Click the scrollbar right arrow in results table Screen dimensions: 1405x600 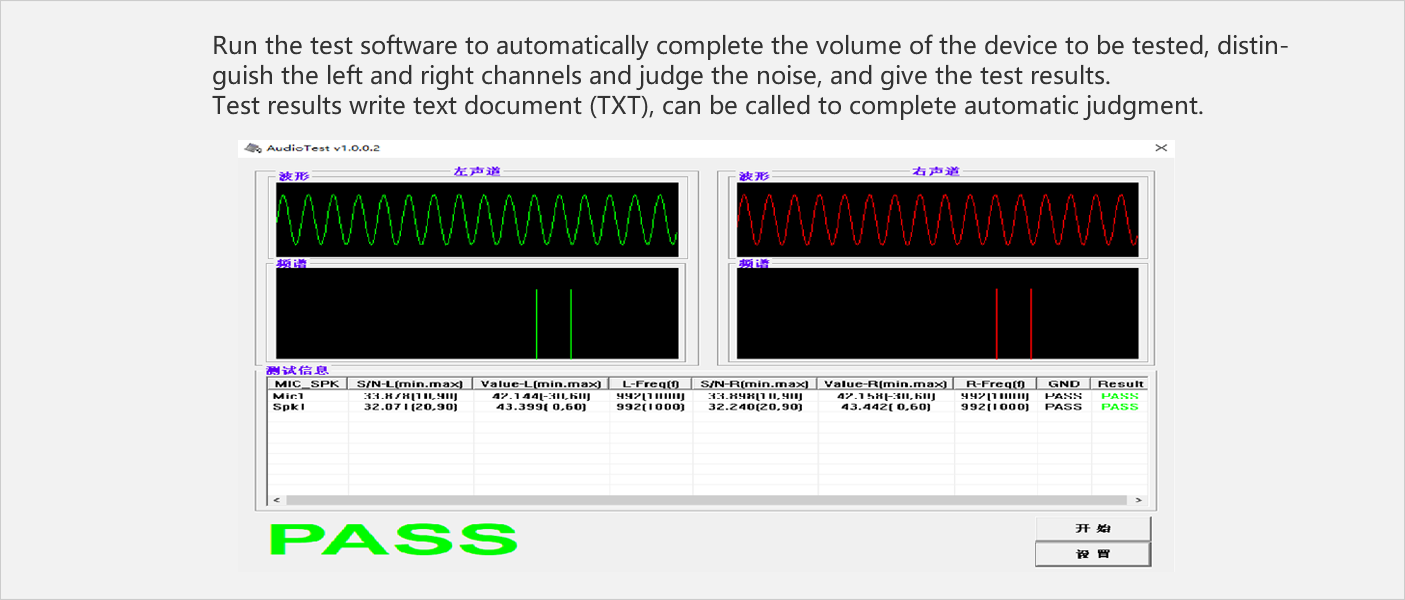pos(1138,500)
